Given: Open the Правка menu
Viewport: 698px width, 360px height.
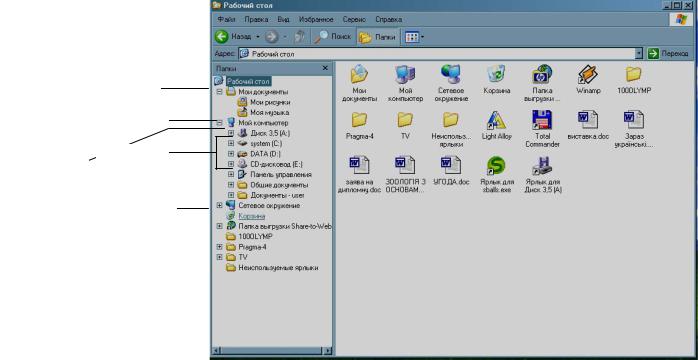Looking at the screenshot, I should (x=256, y=20).
